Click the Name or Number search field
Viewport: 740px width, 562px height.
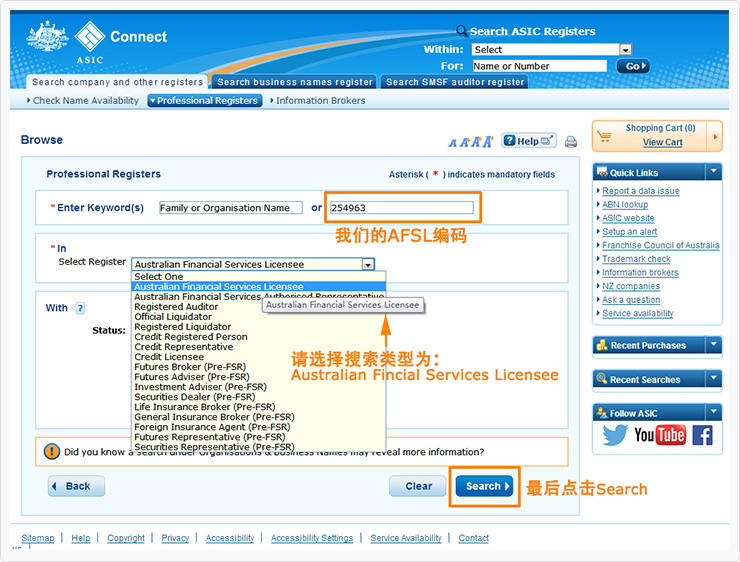[x=539, y=66]
